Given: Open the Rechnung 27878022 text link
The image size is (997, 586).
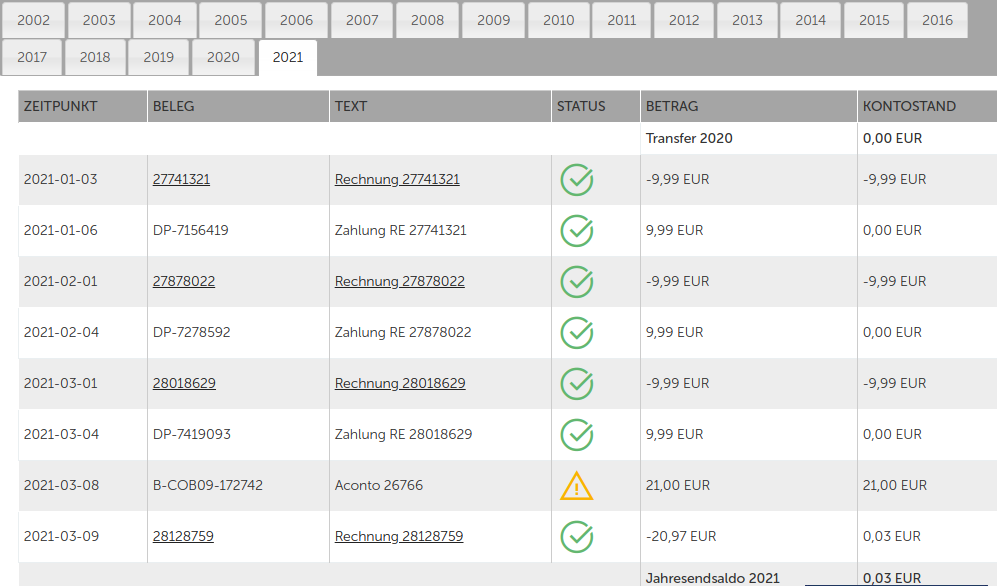Looking at the screenshot, I should coord(399,282).
